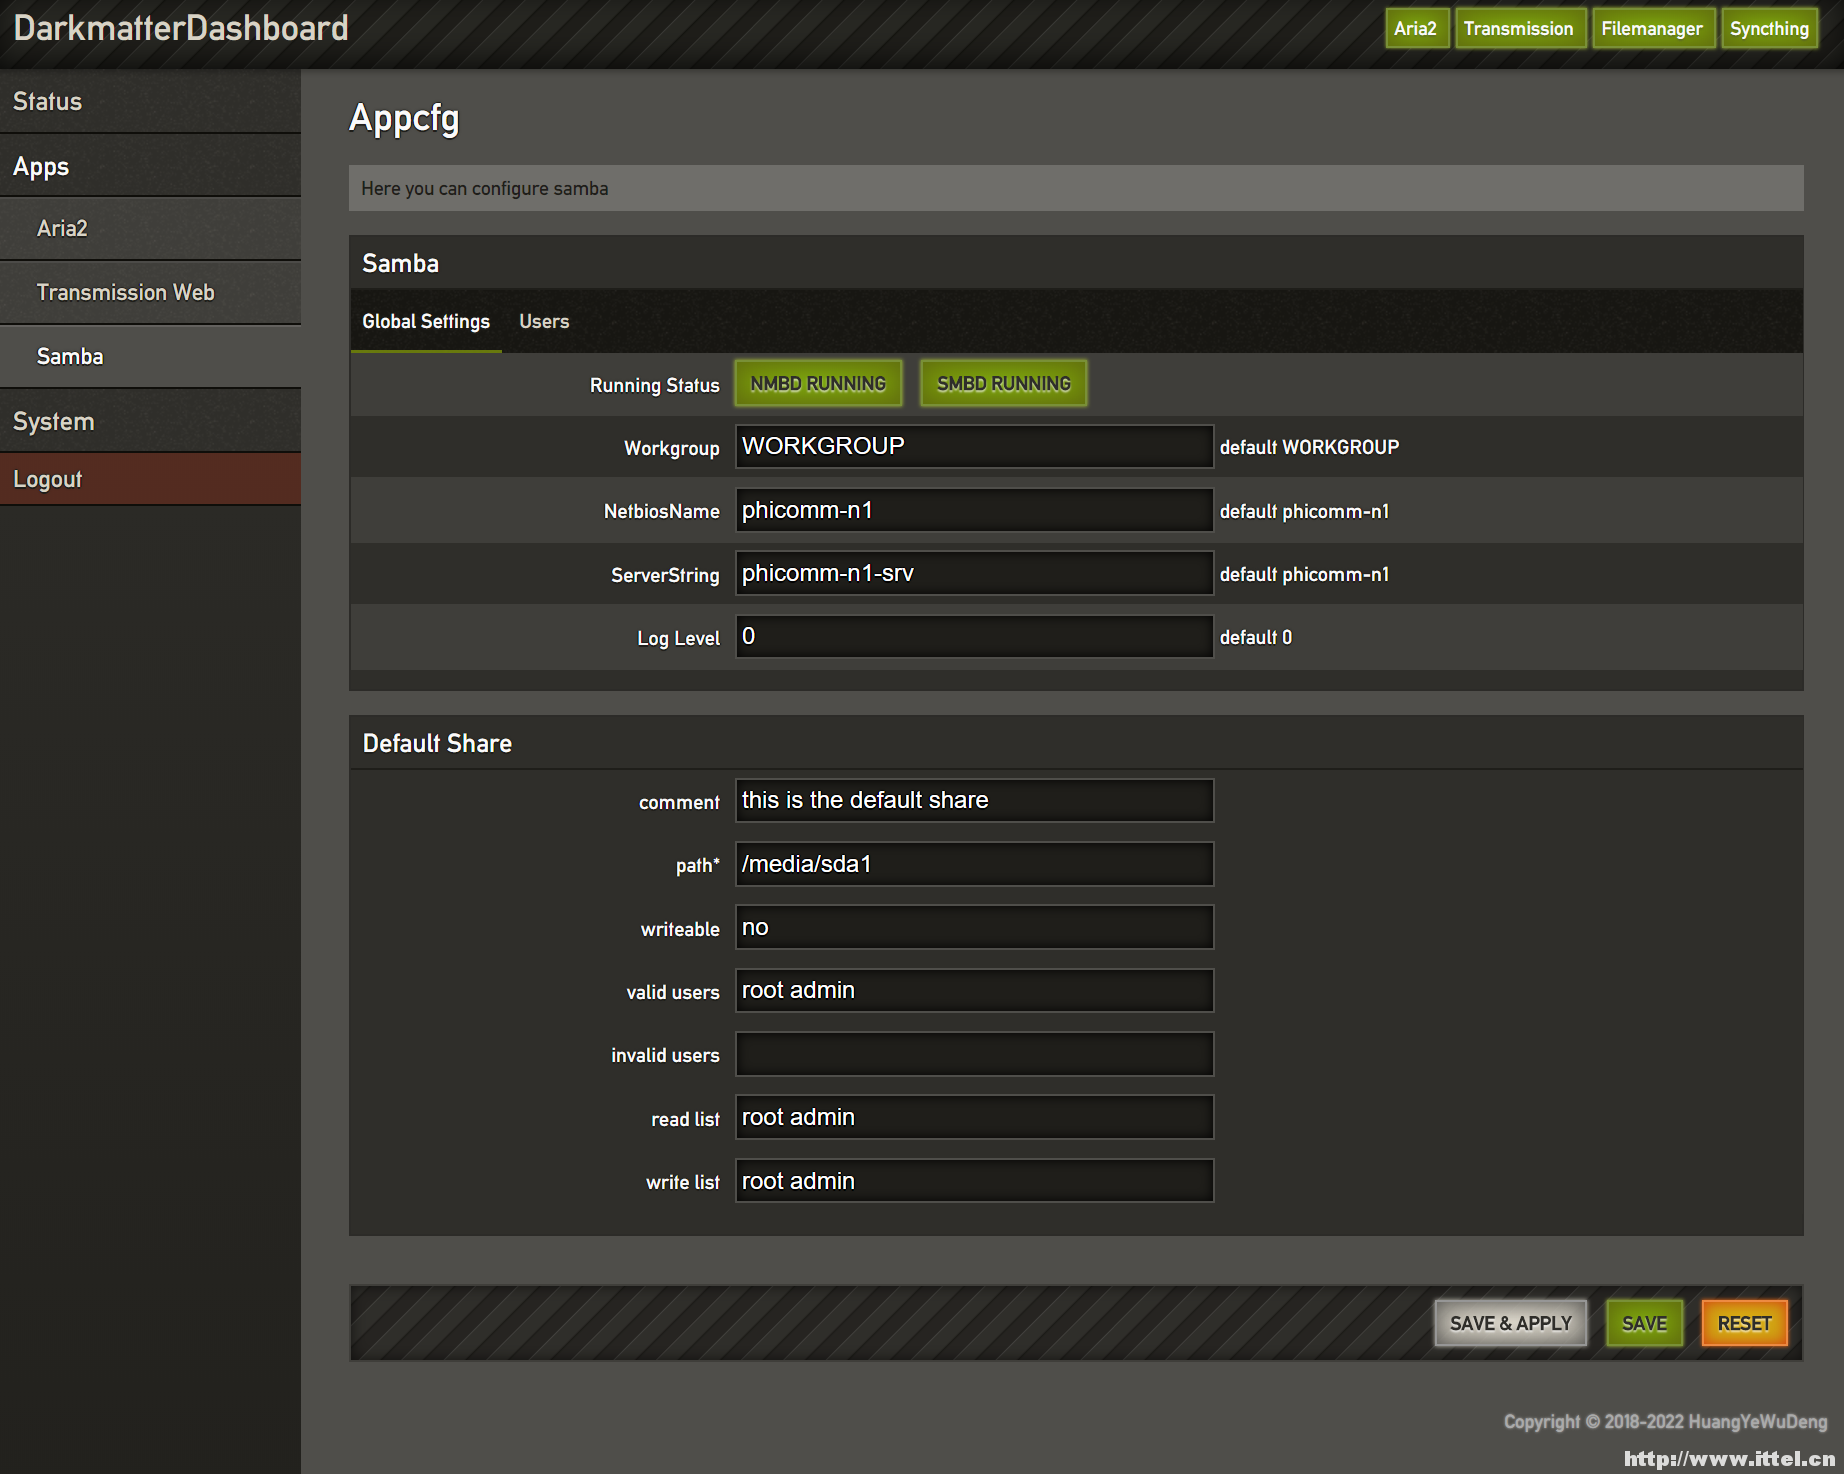Viewport: 1844px width, 1474px height.
Task: Click the green SAVE button
Action: click(1644, 1323)
